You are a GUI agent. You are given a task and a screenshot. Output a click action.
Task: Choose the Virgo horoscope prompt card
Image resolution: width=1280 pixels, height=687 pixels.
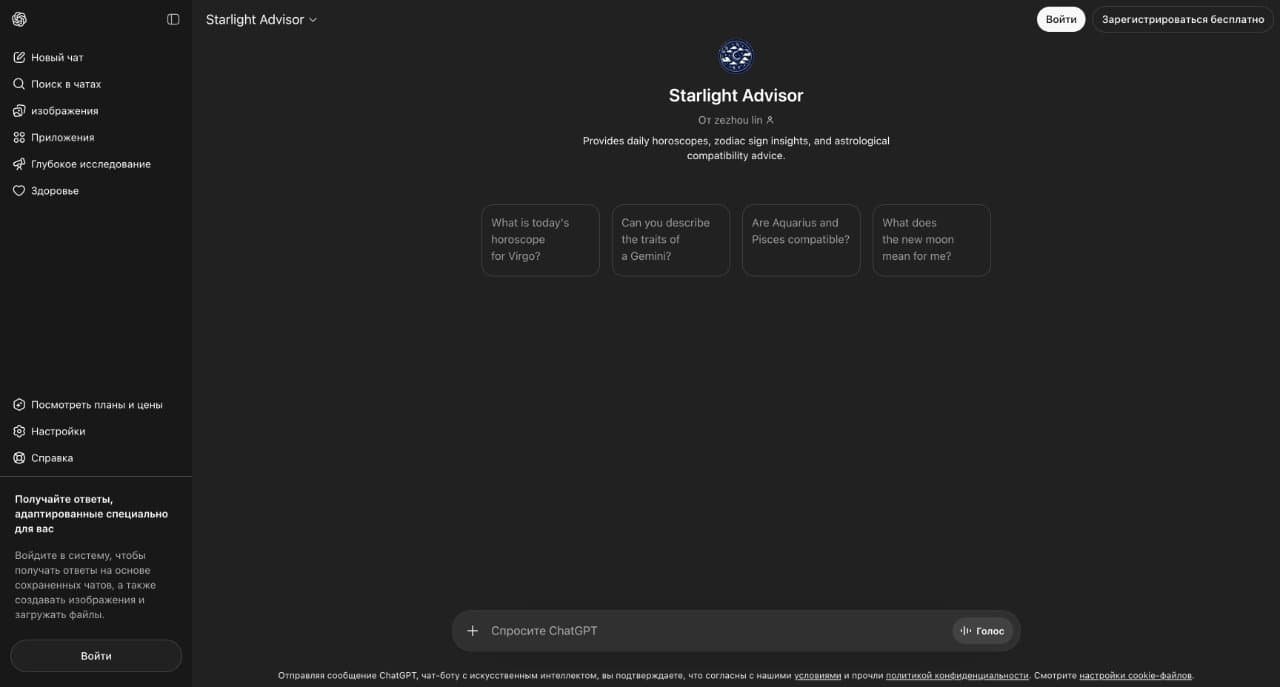pos(540,240)
